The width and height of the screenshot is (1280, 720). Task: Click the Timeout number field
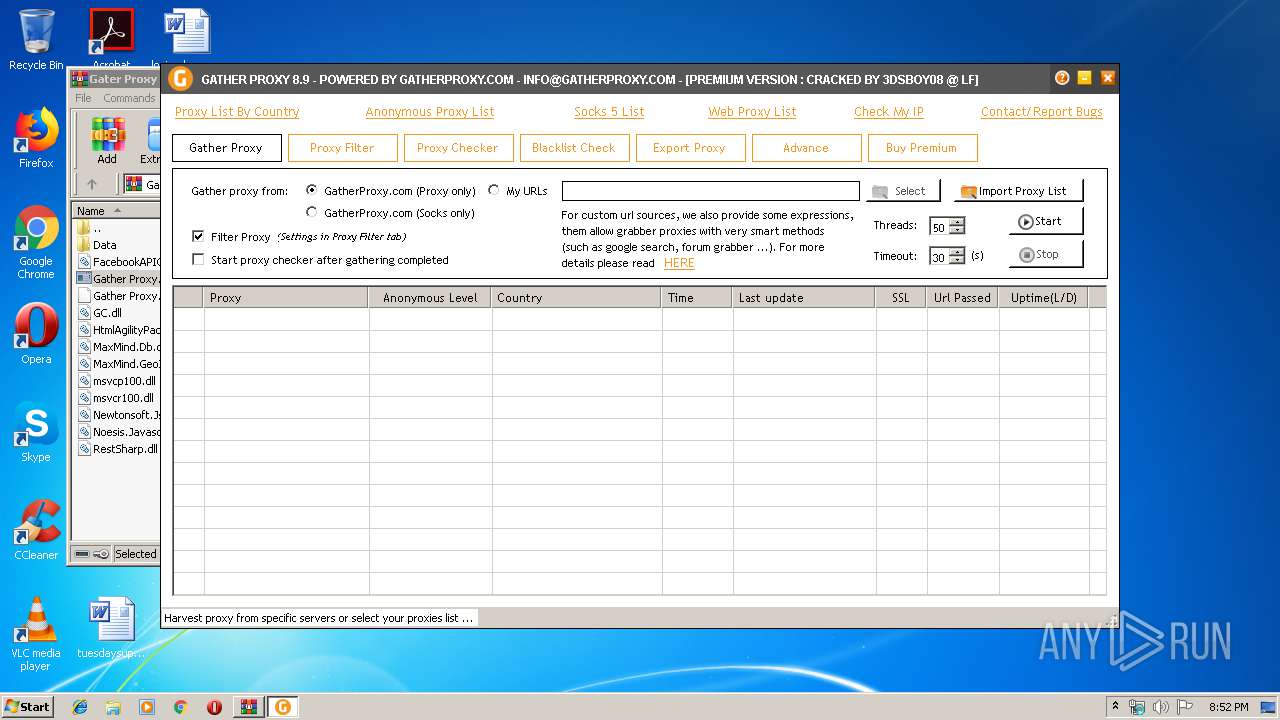(x=939, y=257)
